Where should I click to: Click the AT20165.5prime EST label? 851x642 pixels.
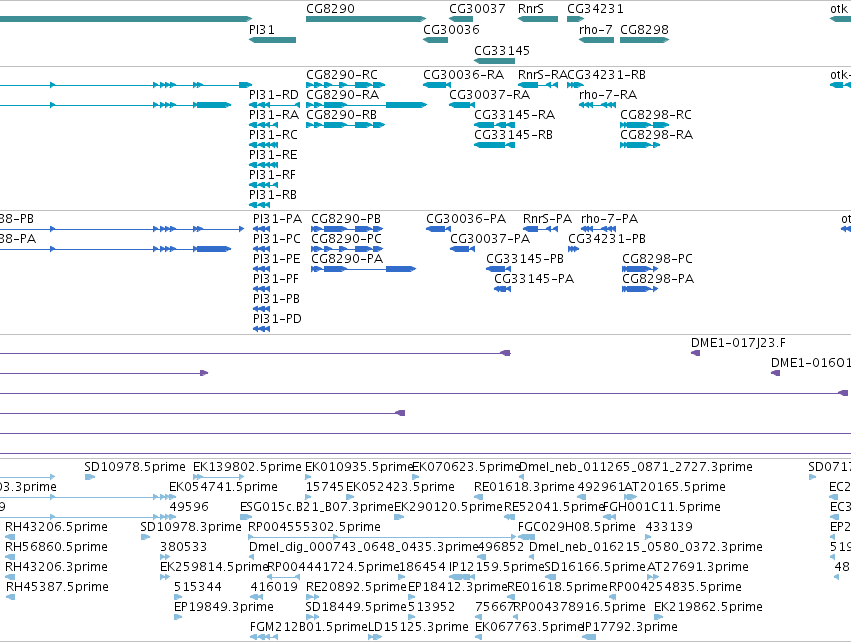tap(675, 487)
